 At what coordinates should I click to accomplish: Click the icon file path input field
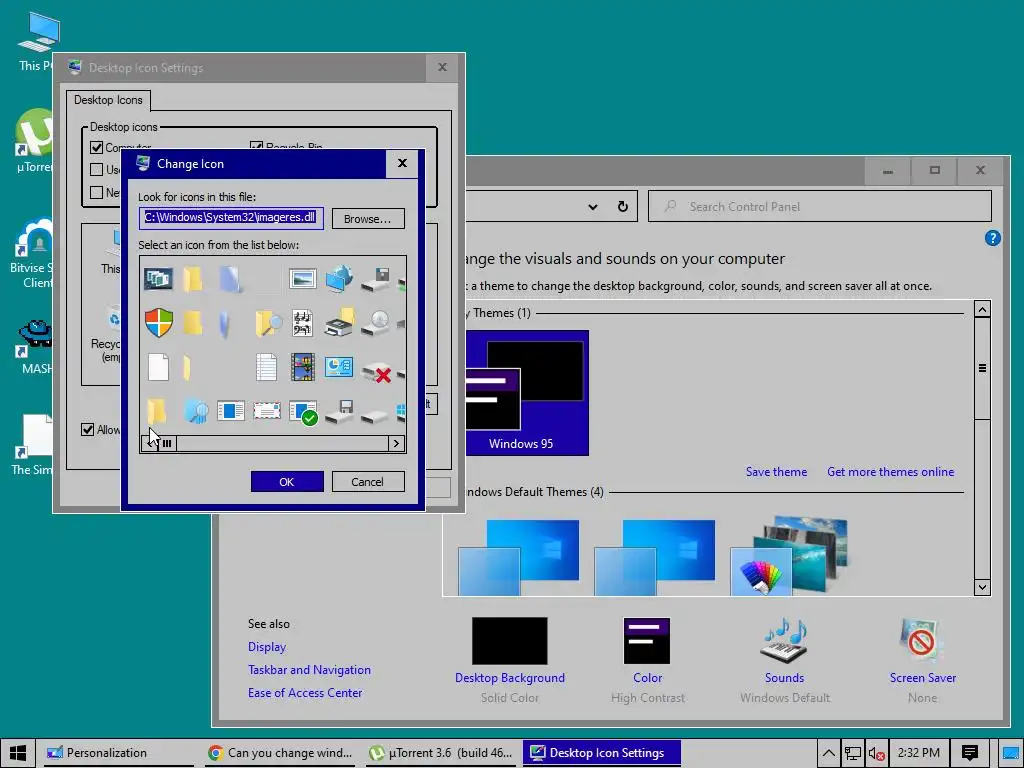click(x=231, y=217)
